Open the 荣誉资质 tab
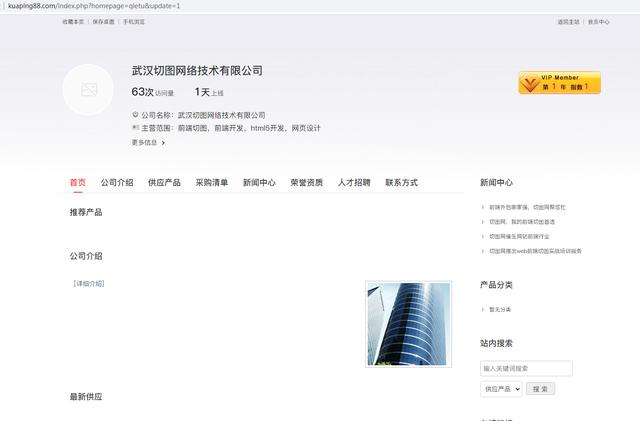The image size is (640, 421). click(307, 183)
